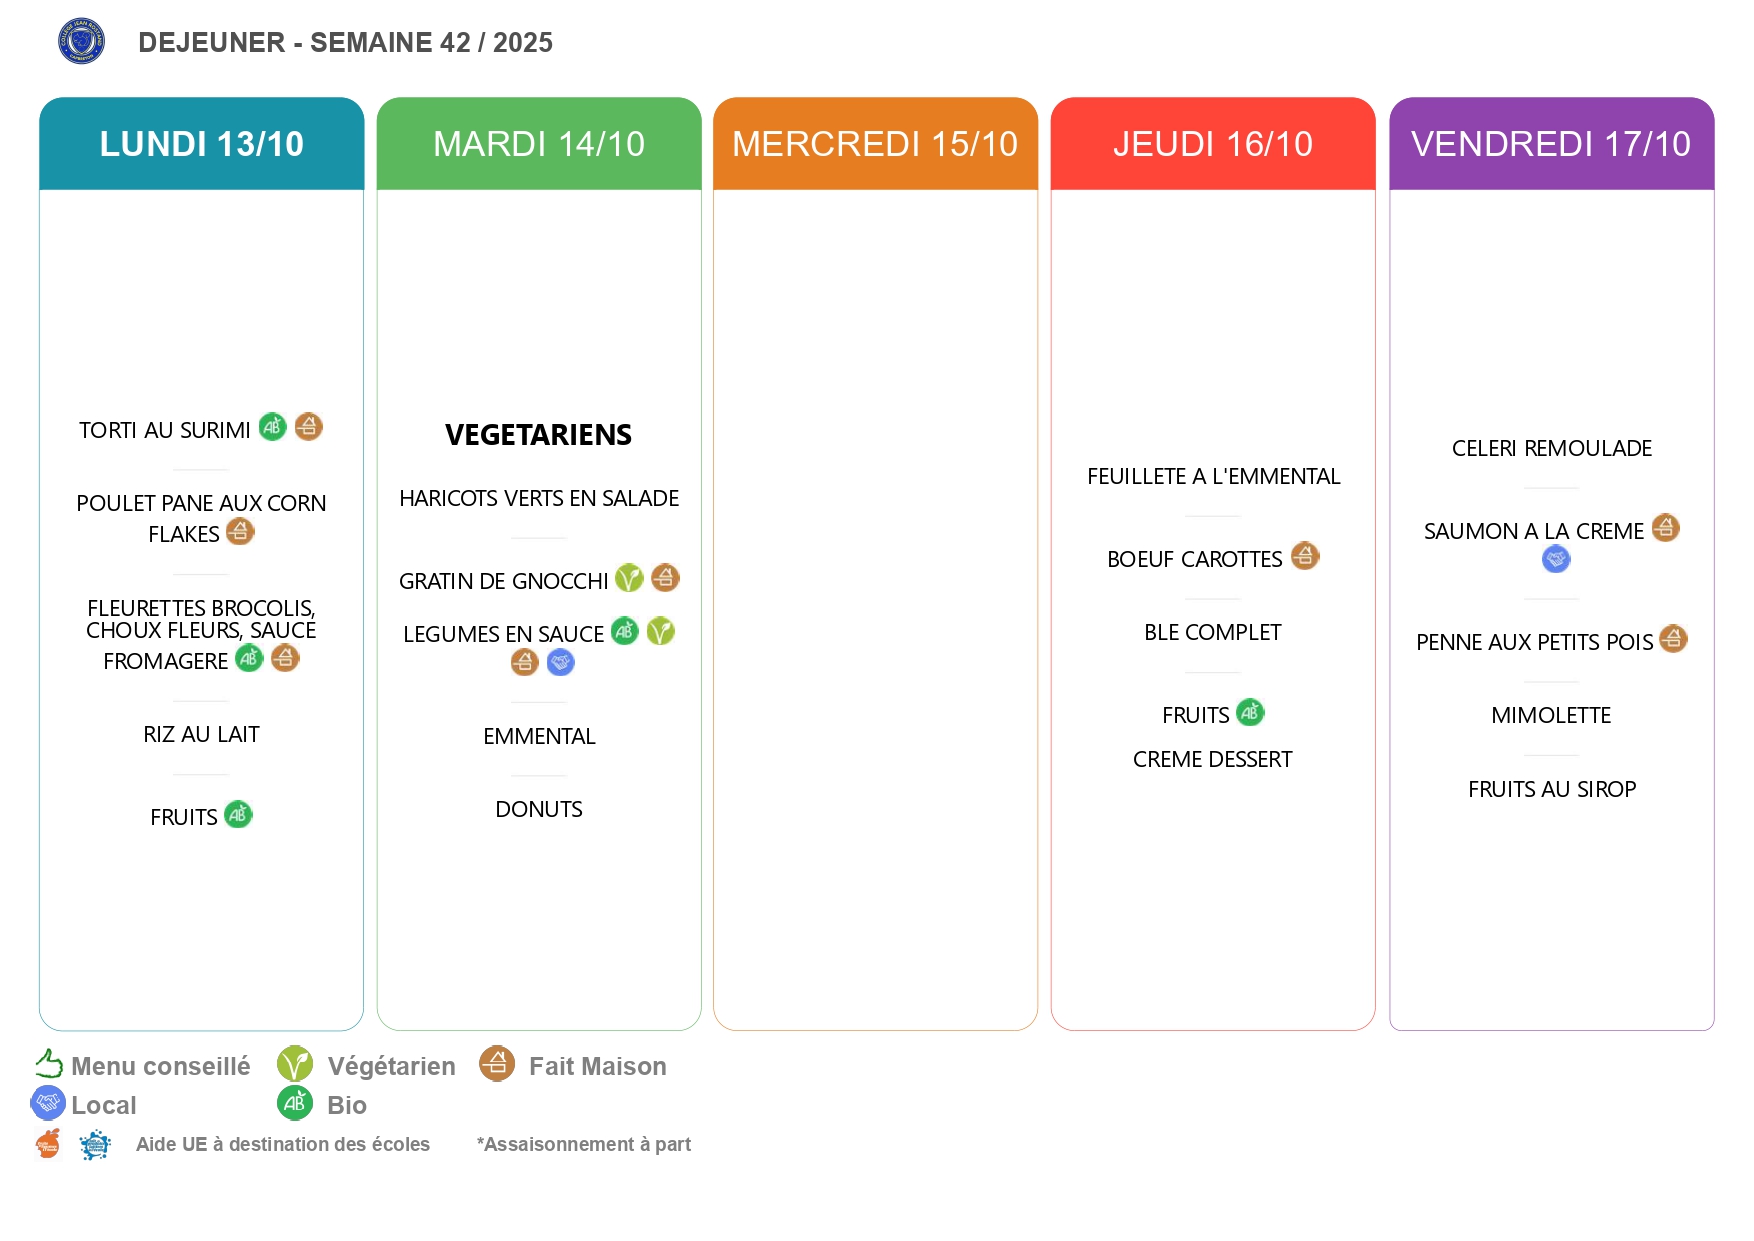Image resolution: width=1754 pixels, height=1241 pixels.
Task: Select the Lundi 13/10 header
Action: pyautogui.click(x=201, y=144)
